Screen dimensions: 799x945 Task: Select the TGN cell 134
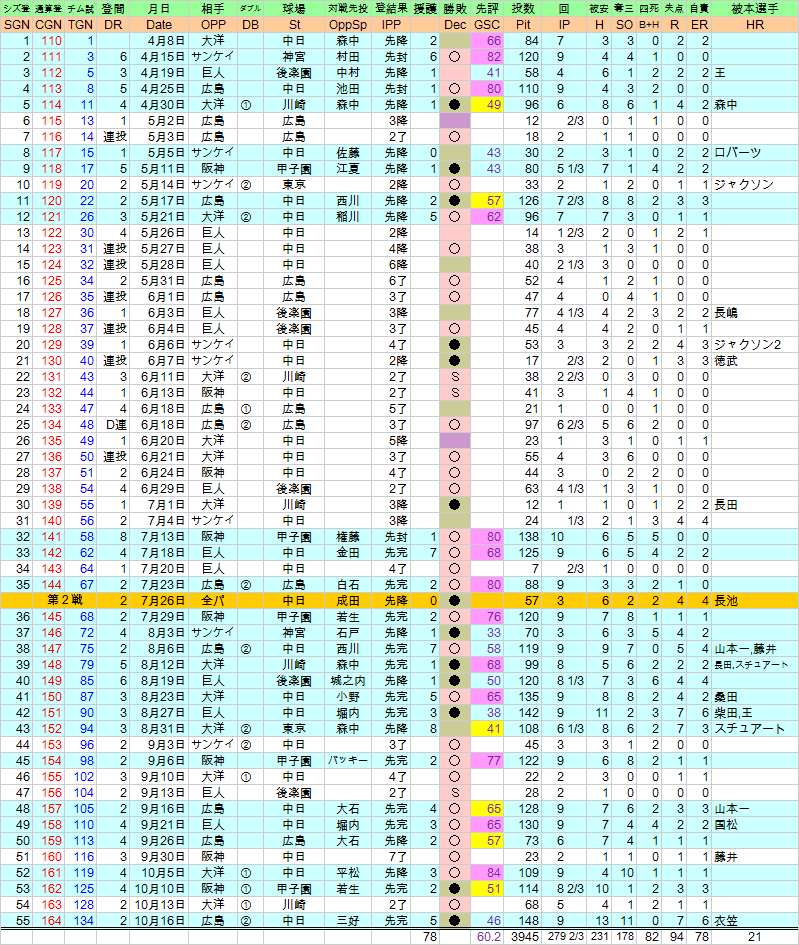[80, 920]
